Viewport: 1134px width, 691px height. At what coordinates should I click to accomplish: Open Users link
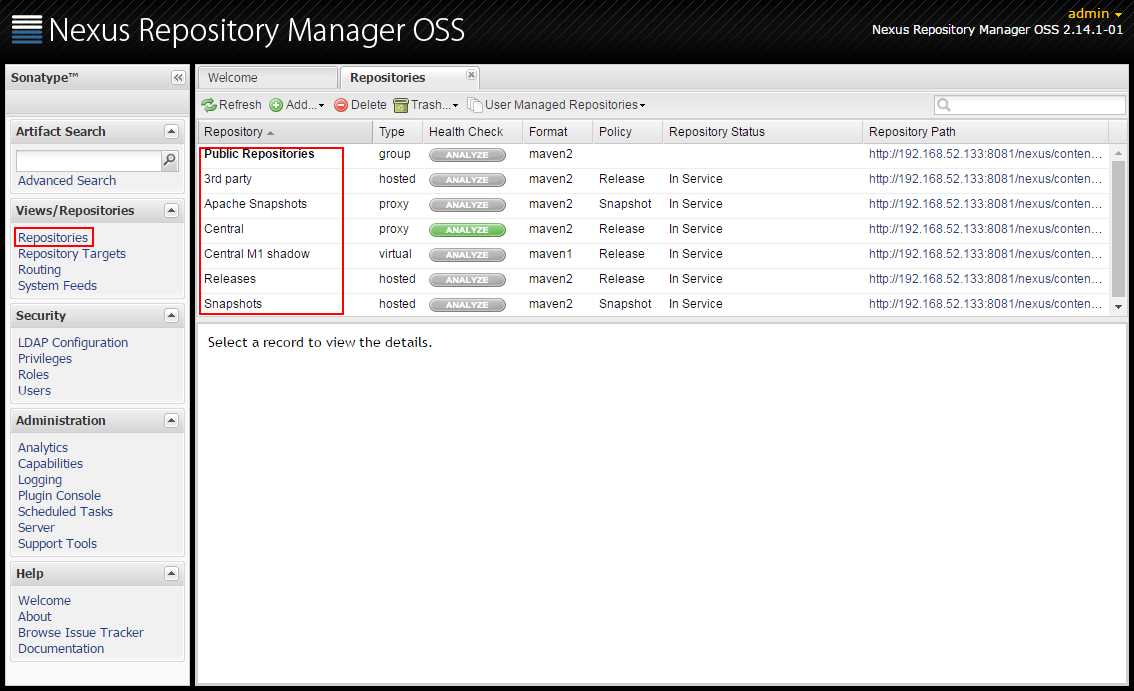[x=34, y=391]
